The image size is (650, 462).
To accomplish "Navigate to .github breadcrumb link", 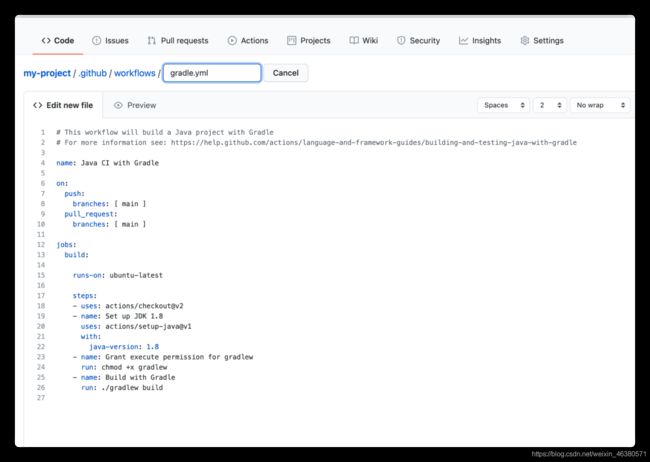I will [92, 73].
